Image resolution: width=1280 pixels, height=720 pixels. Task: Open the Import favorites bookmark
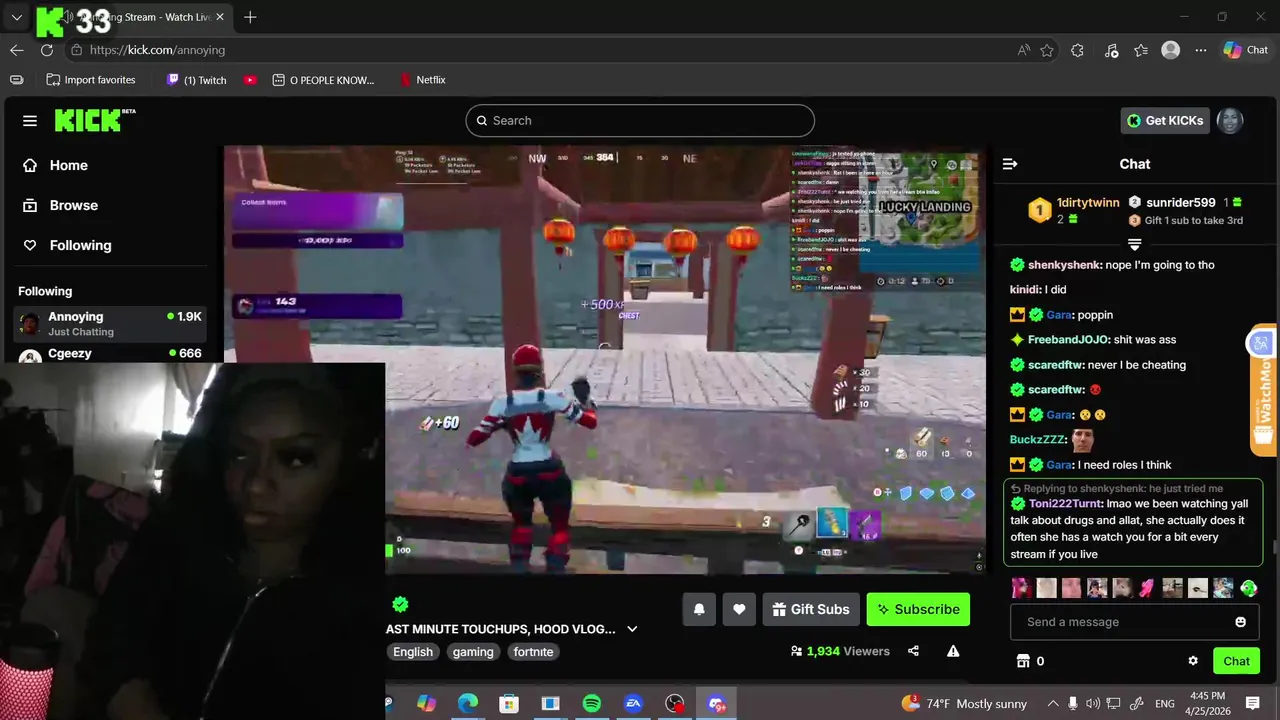click(91, 80)
